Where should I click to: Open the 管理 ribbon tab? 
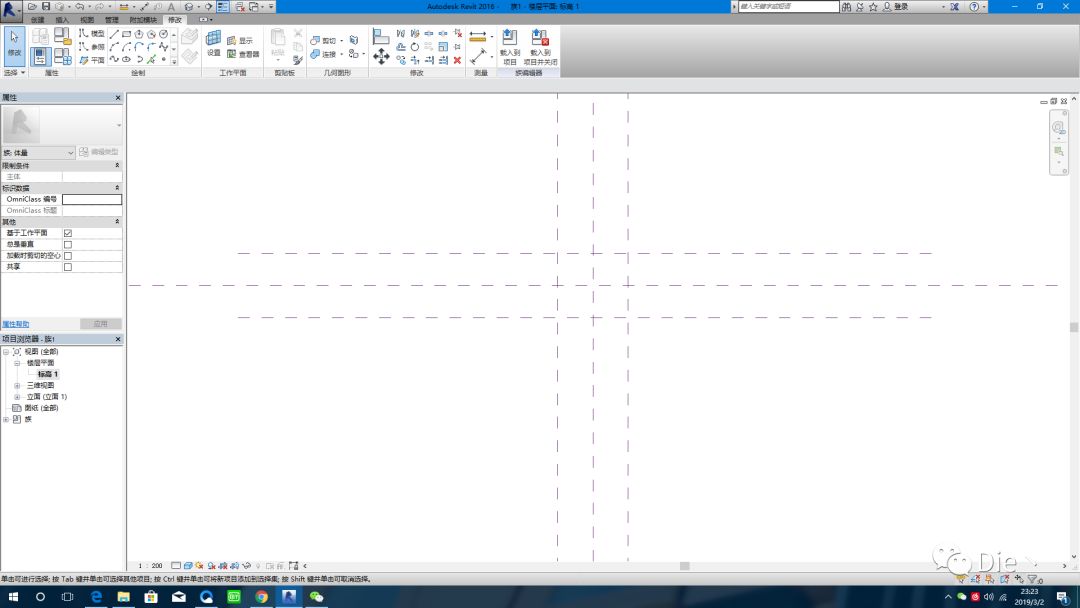(x=112, y=20)
